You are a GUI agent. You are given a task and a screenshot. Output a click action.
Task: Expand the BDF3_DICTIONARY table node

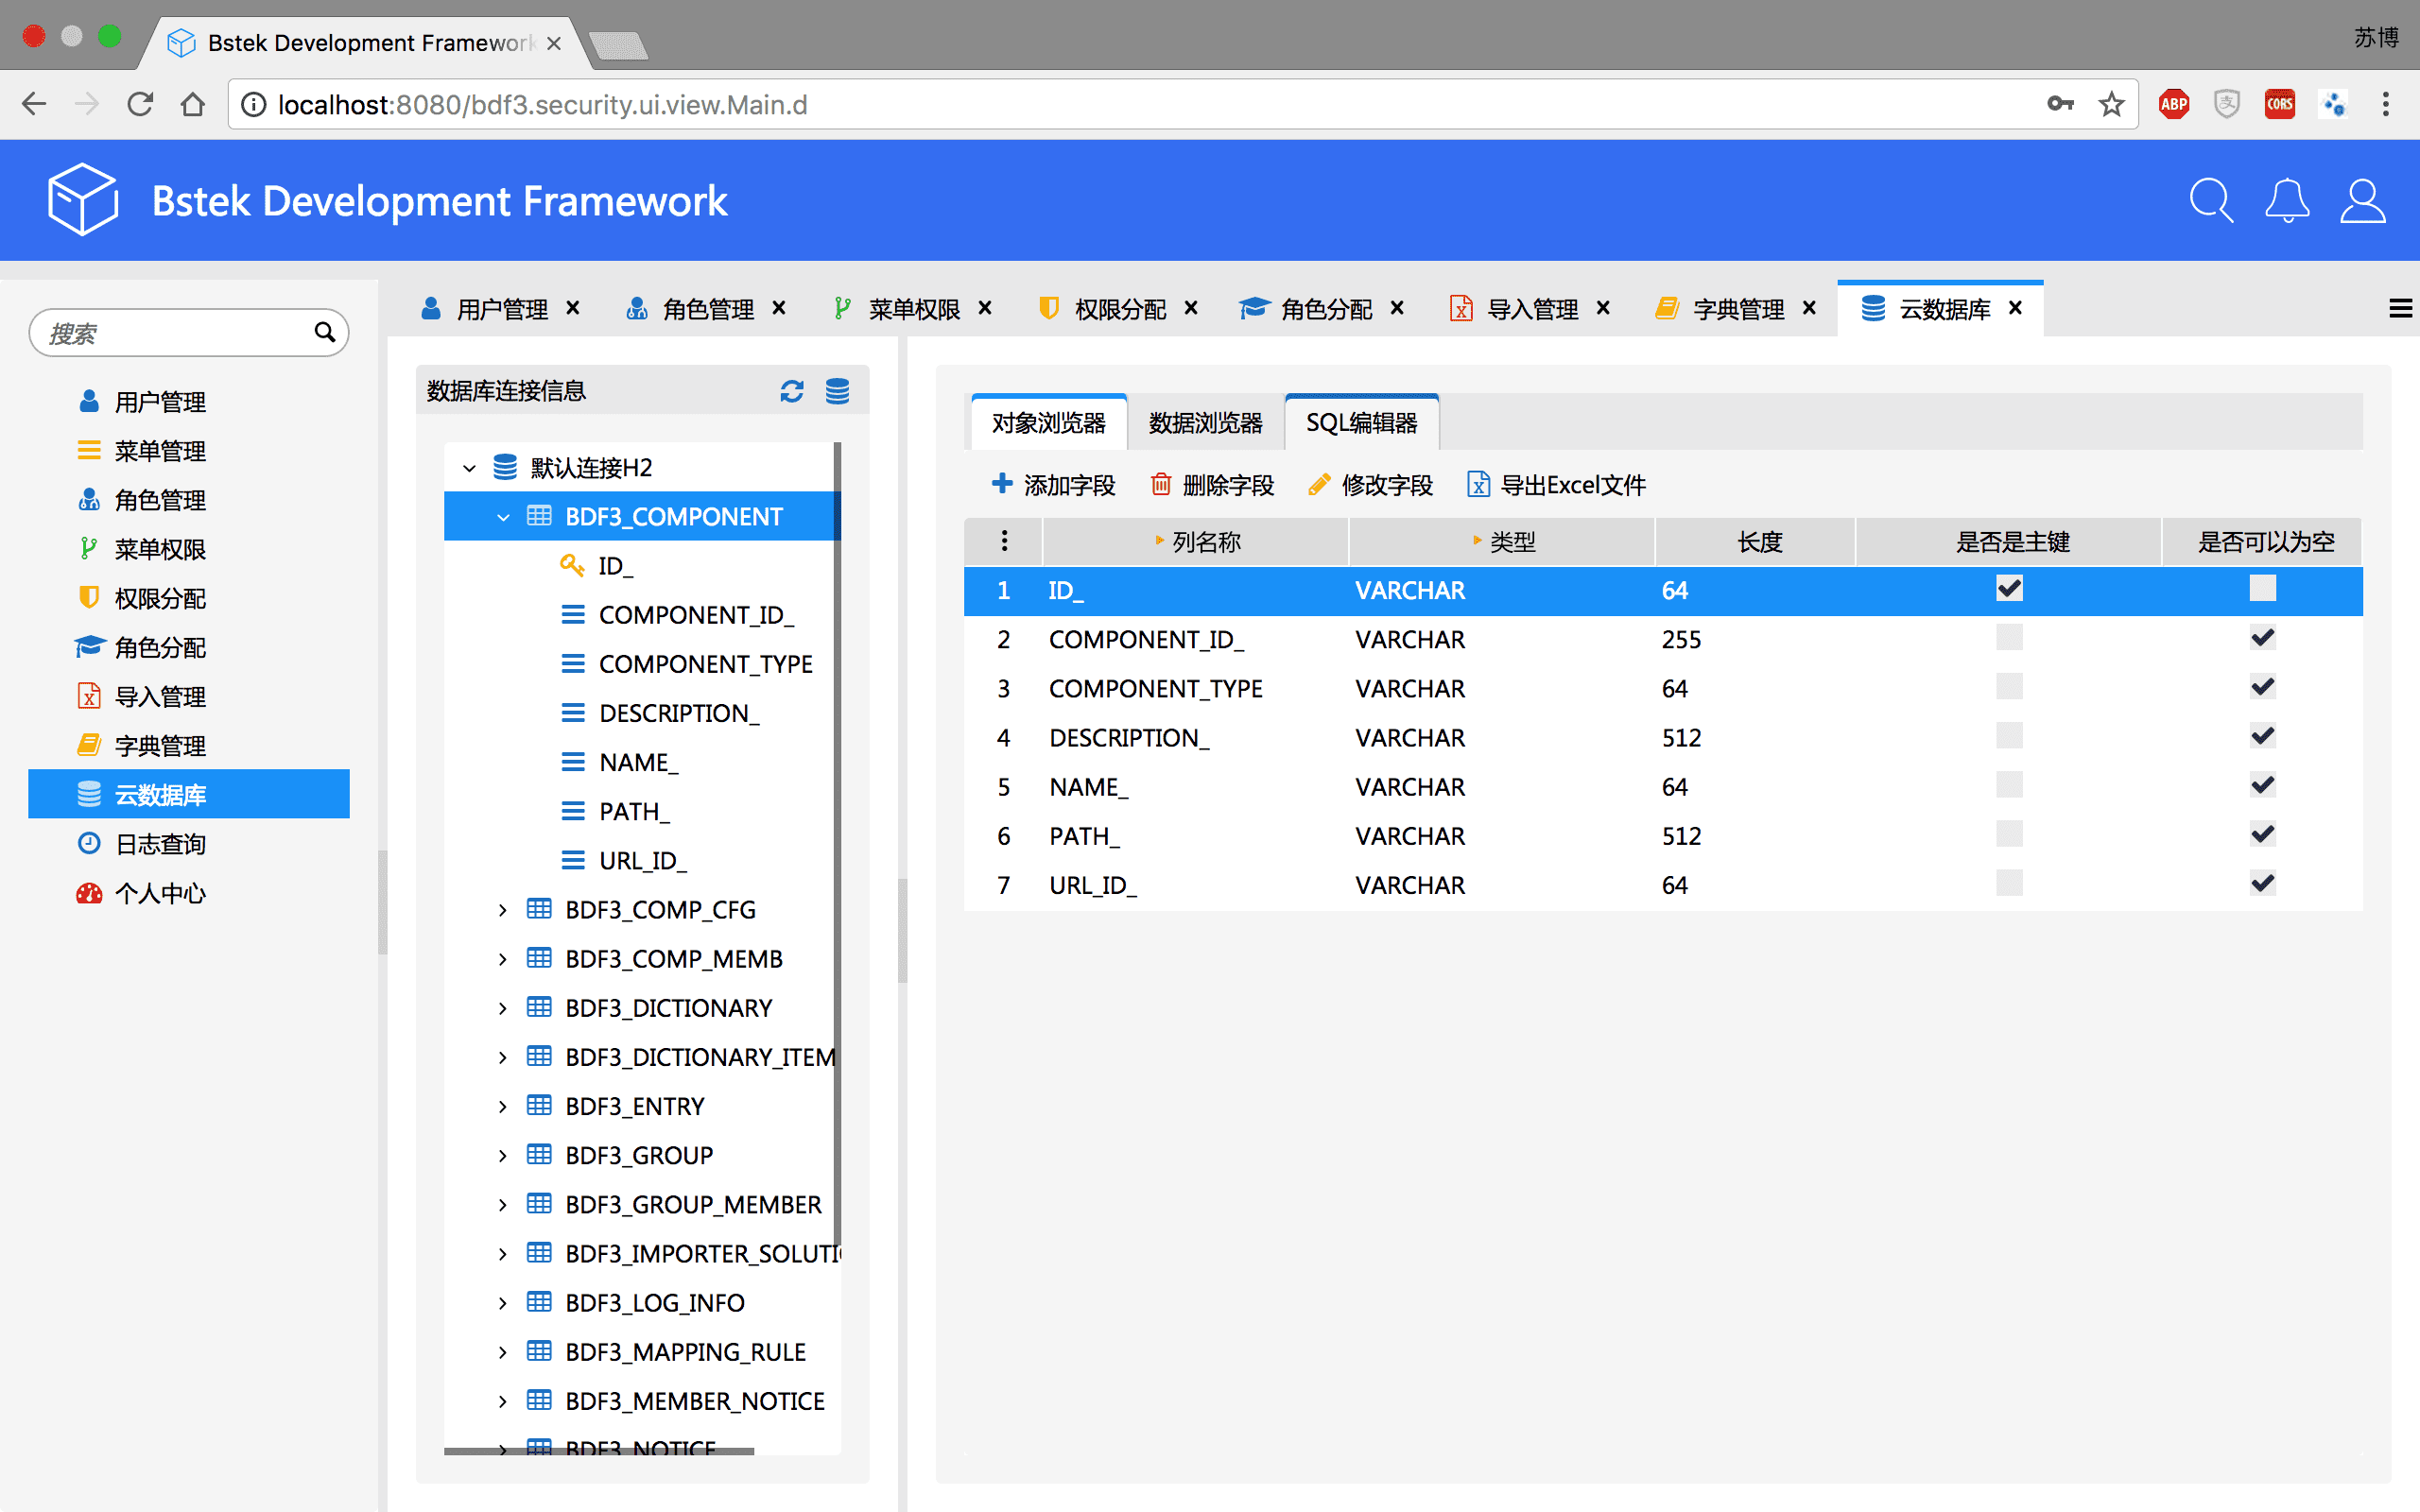(503, 1008)
